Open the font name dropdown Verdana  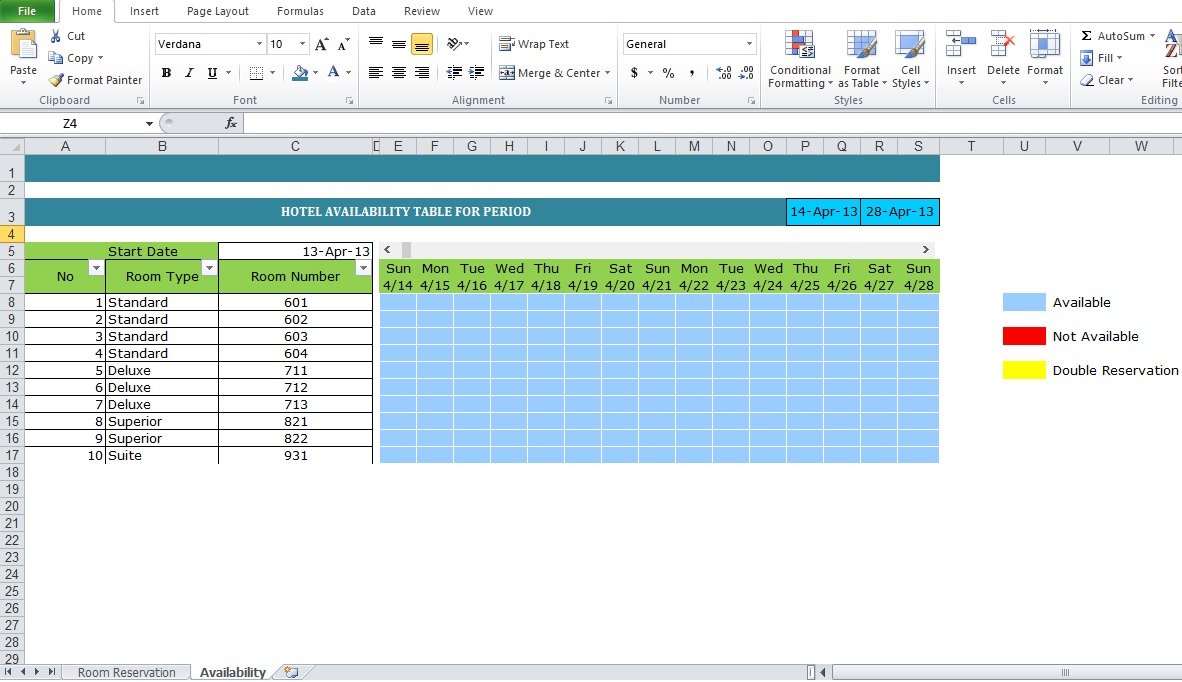259,44
